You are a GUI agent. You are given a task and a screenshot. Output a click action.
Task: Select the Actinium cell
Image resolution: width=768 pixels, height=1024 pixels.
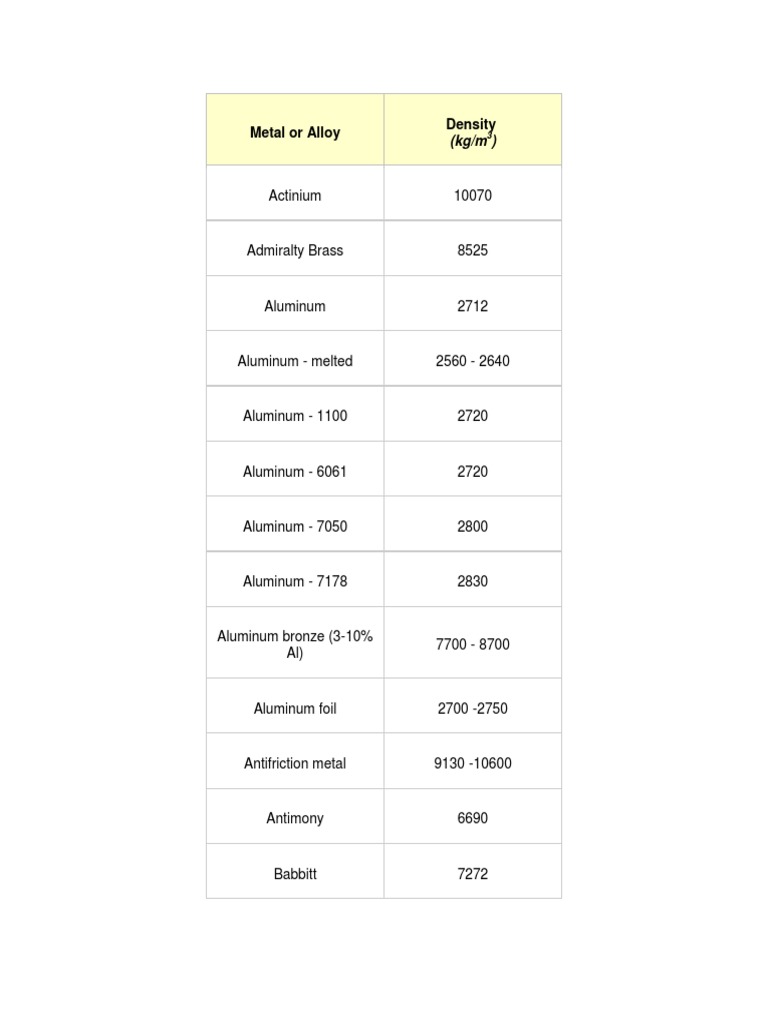point(295,195)
